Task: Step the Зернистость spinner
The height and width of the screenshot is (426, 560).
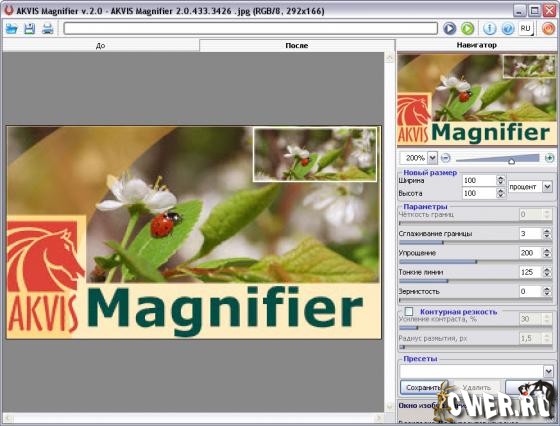Action: click(547, 291)
